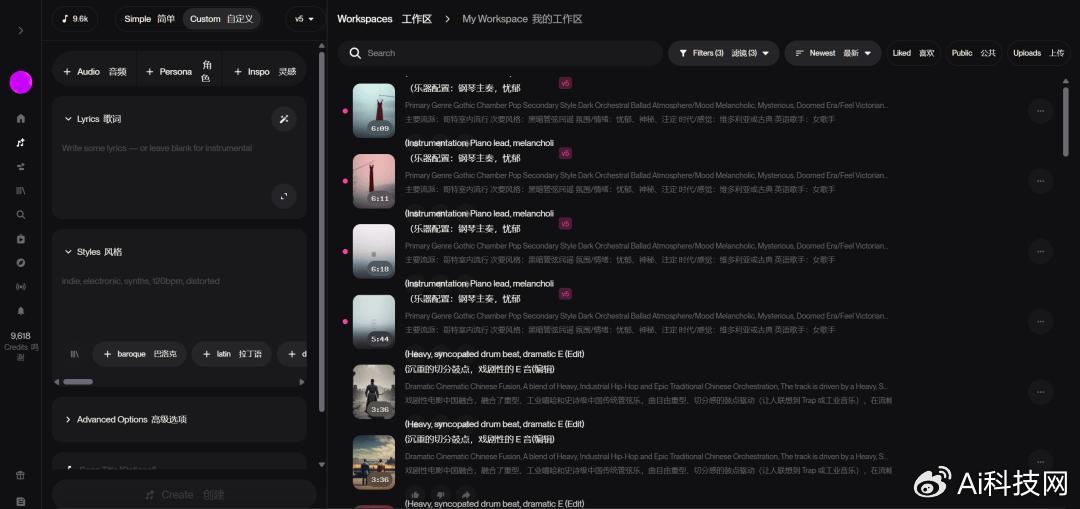This screenshot has width=1080, height=509.
Task: Open the Newest sort dropdown
Action: (833, 53)
